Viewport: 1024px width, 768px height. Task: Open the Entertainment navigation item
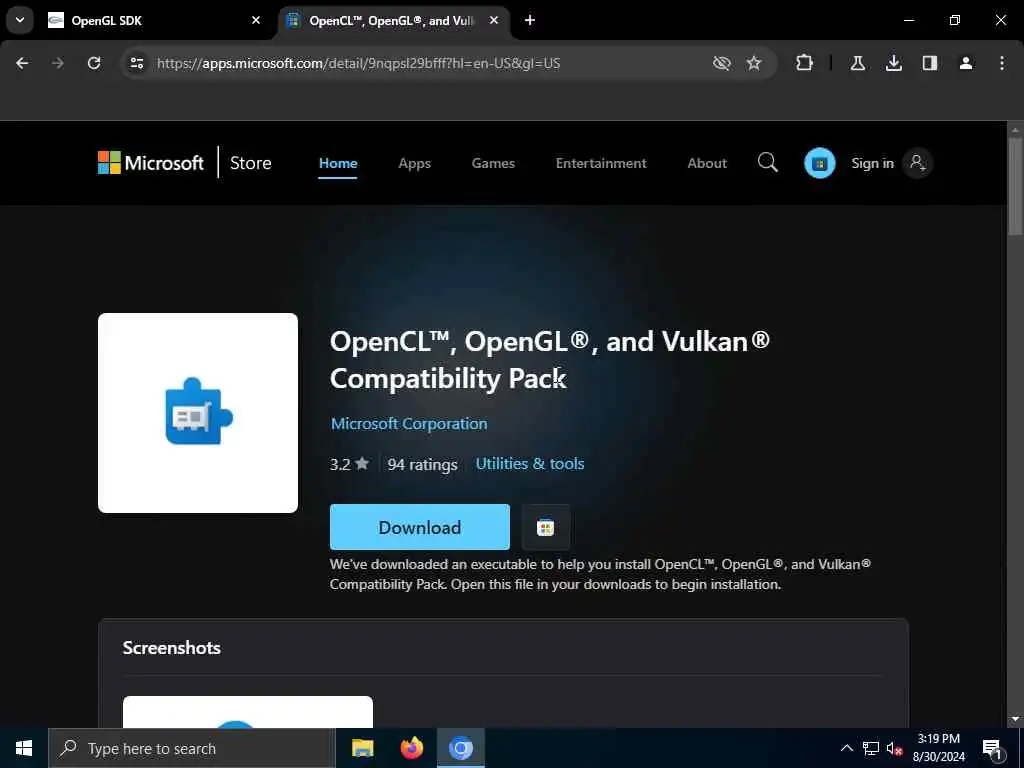[601, 163]
